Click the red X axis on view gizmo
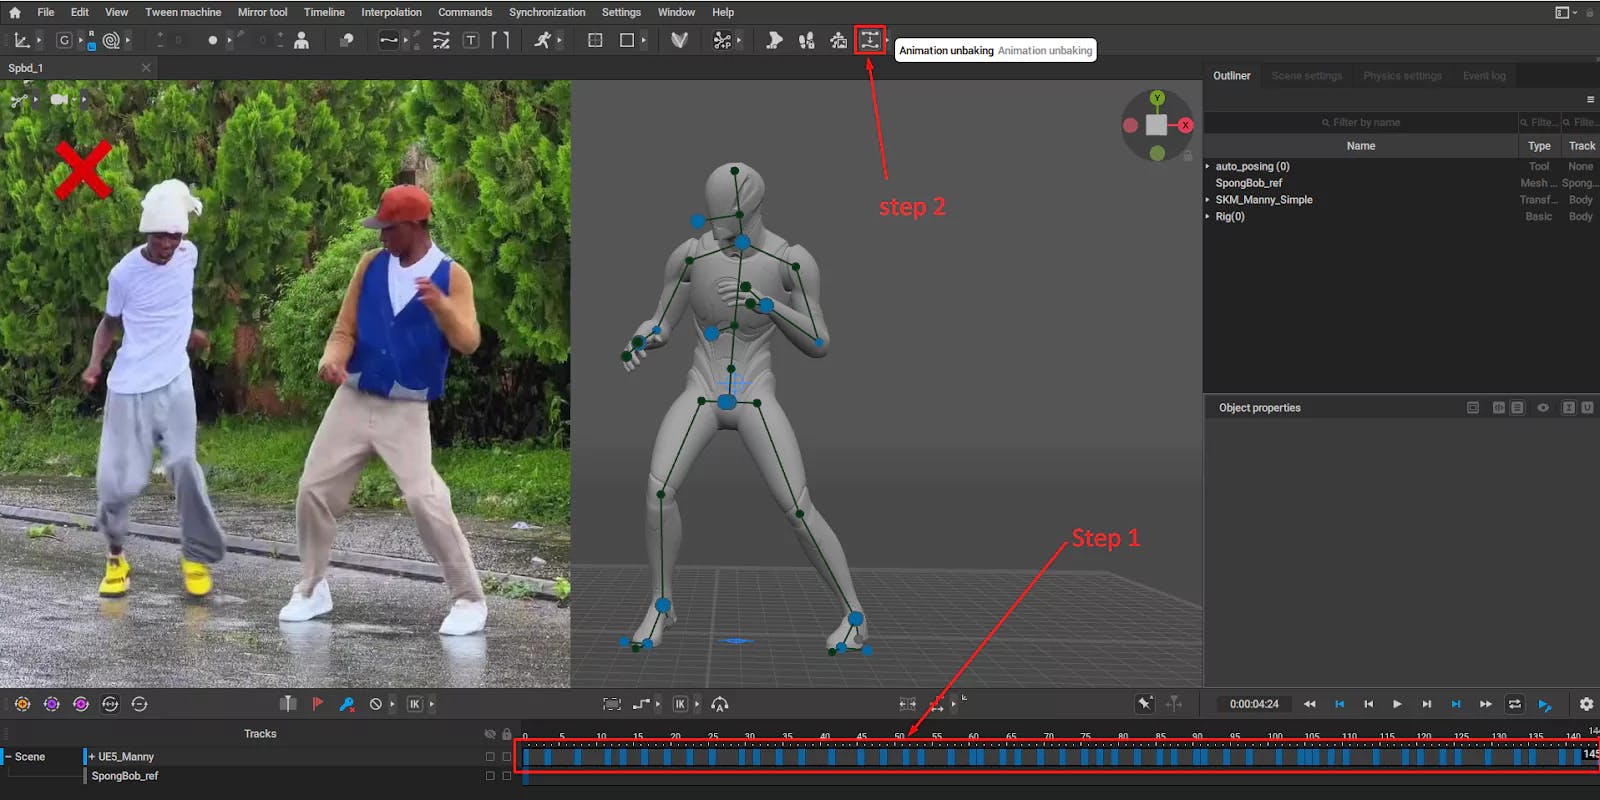 click(x=1185, y=125)
